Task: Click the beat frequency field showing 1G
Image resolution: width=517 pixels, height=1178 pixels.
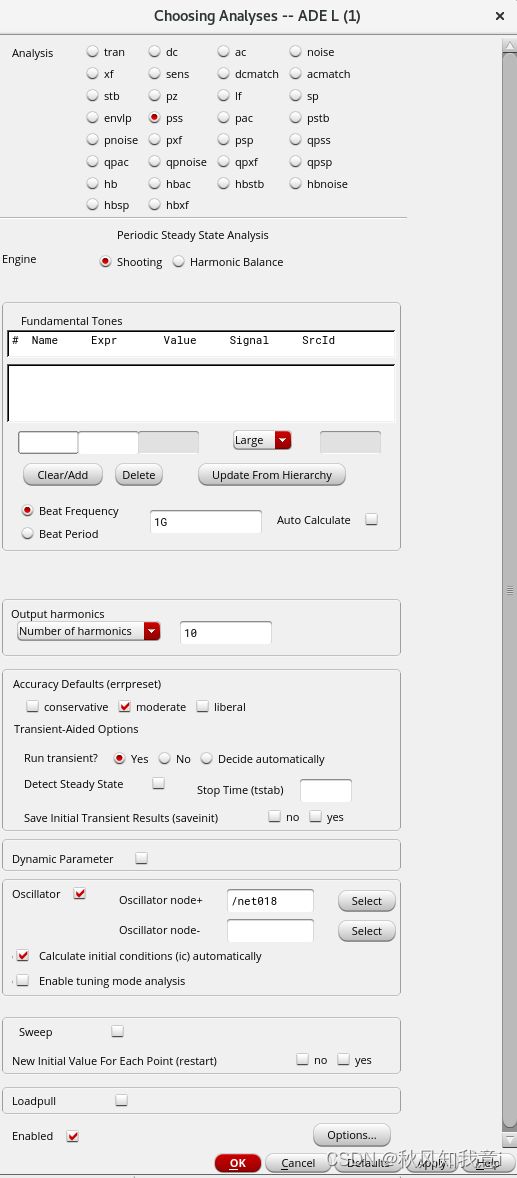Action: pos(206,521)
